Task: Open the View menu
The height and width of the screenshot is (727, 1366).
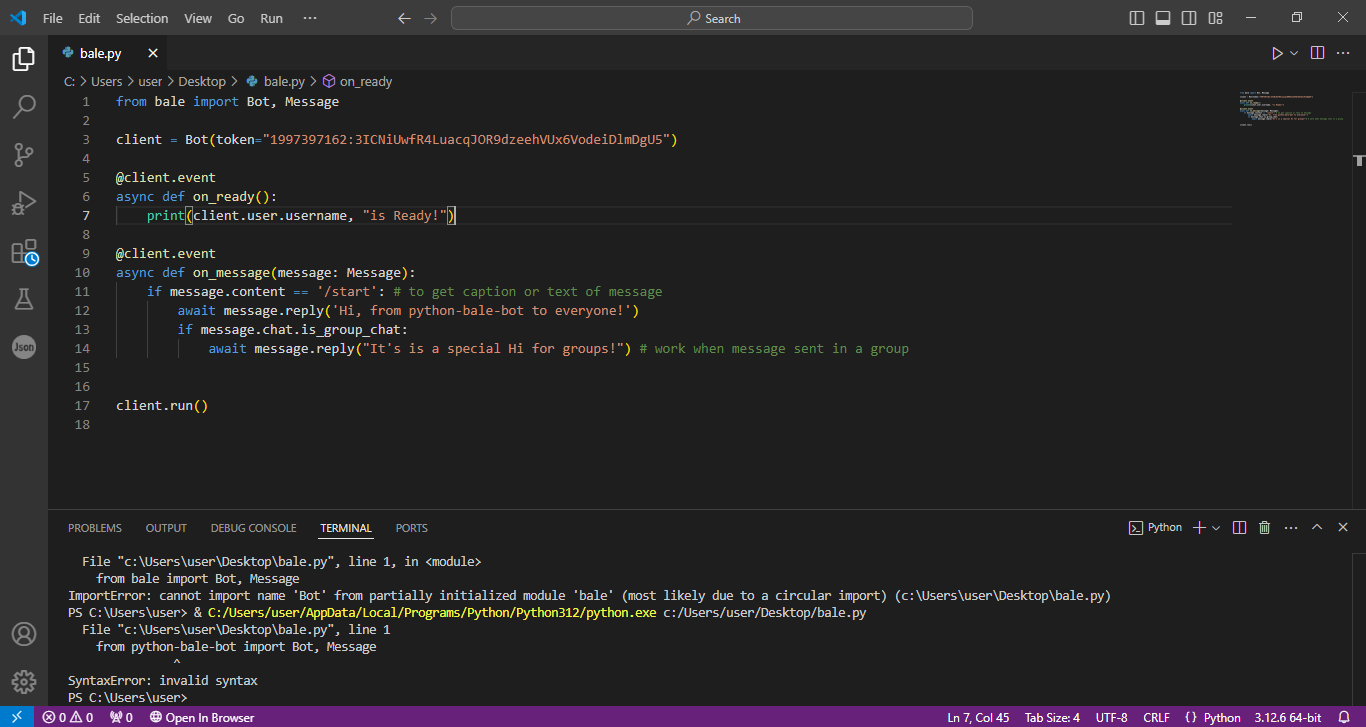Action: (198, 18)
